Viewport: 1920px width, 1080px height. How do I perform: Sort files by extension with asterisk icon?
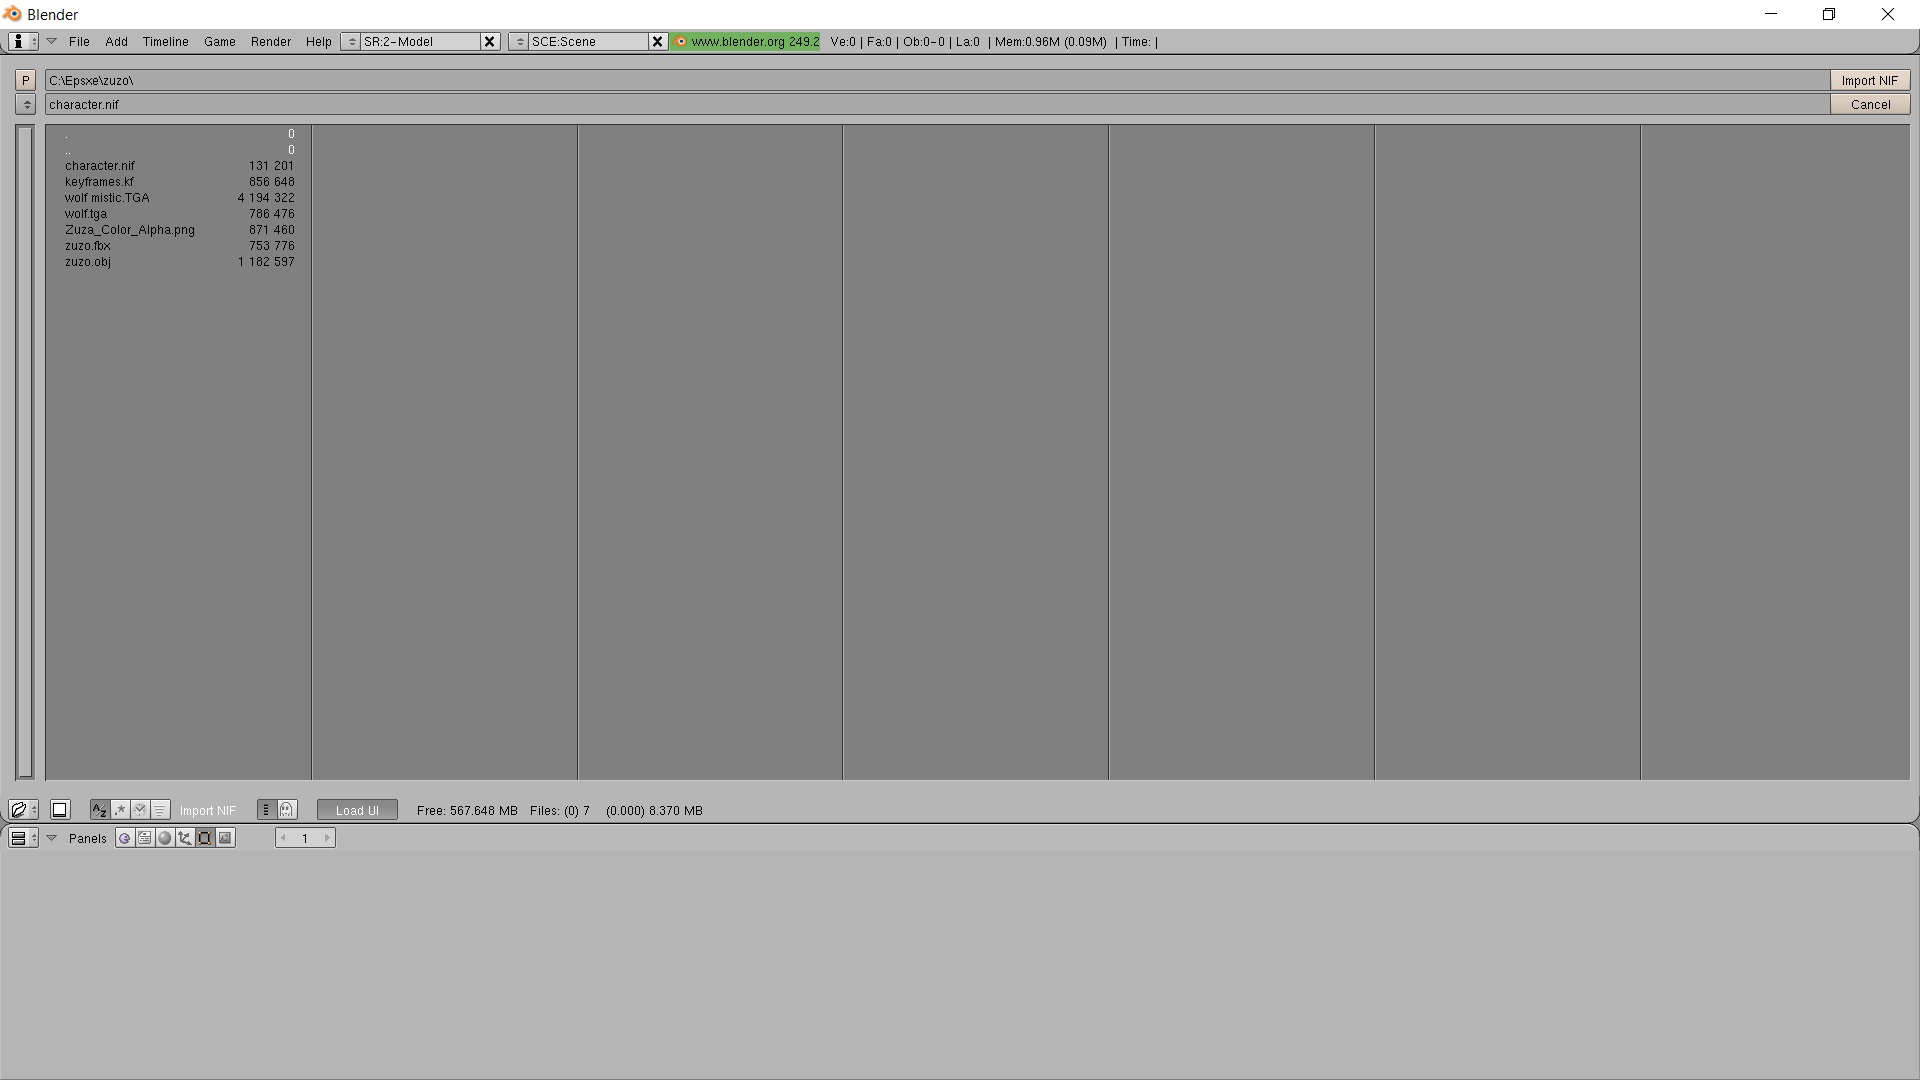pos(120,810)
